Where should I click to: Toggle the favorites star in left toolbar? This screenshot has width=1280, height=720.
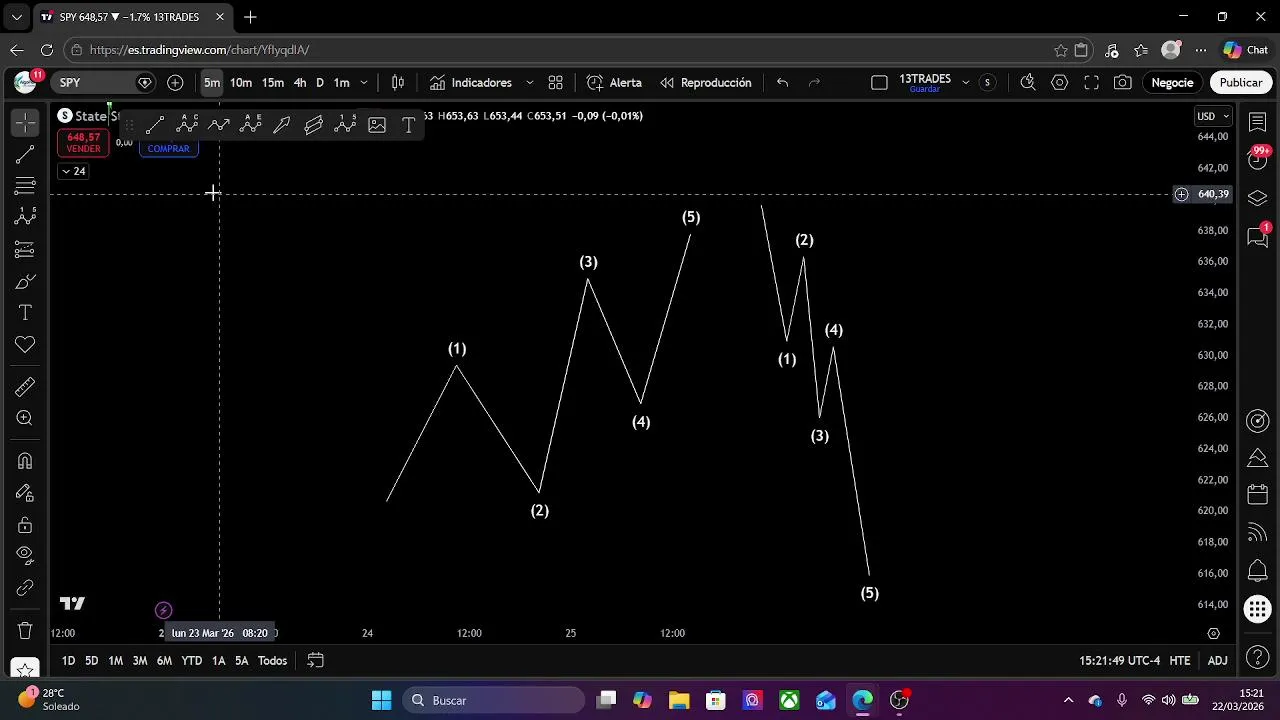25,667
